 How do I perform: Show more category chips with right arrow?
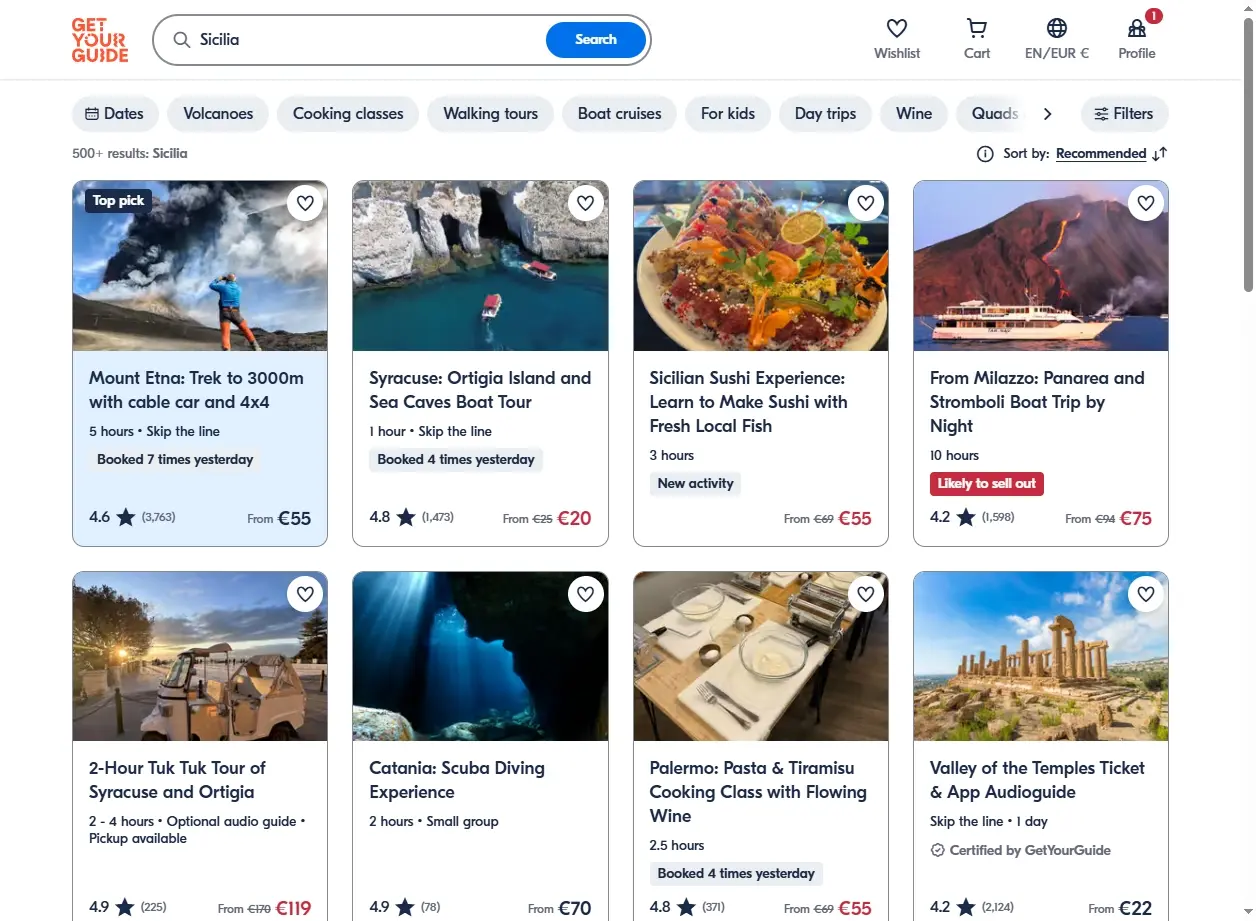tap(1047, 114)
